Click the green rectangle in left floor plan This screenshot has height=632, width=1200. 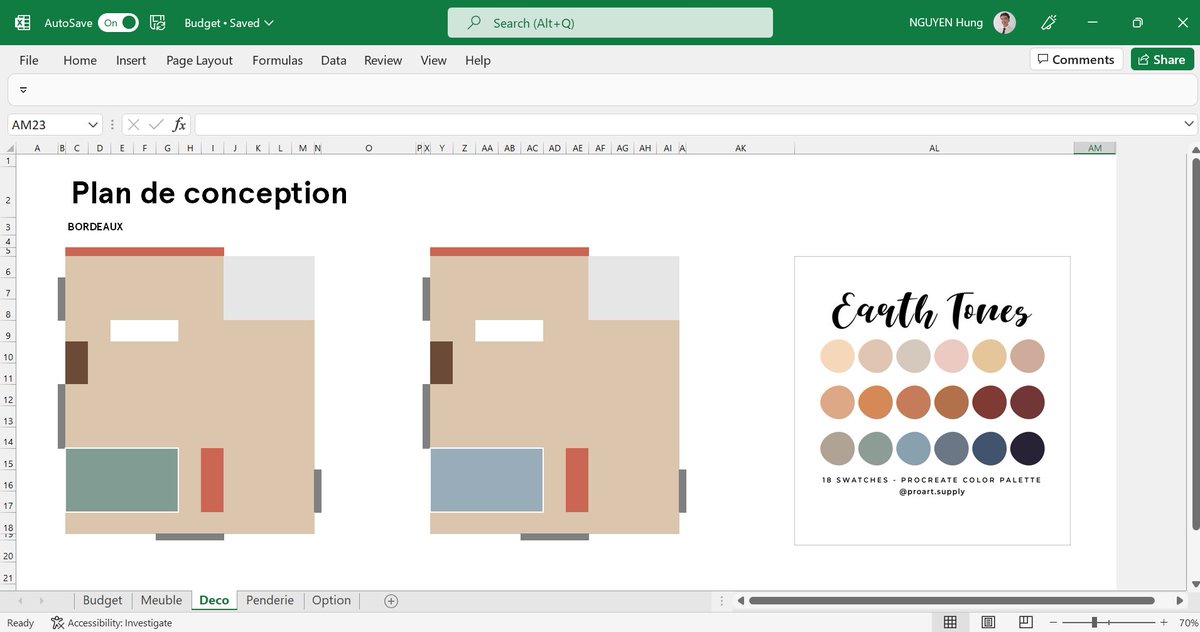pos(122,480)
